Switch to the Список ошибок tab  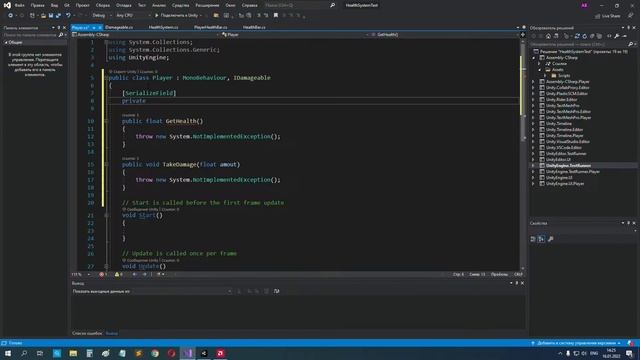click(x=87, y=333)
